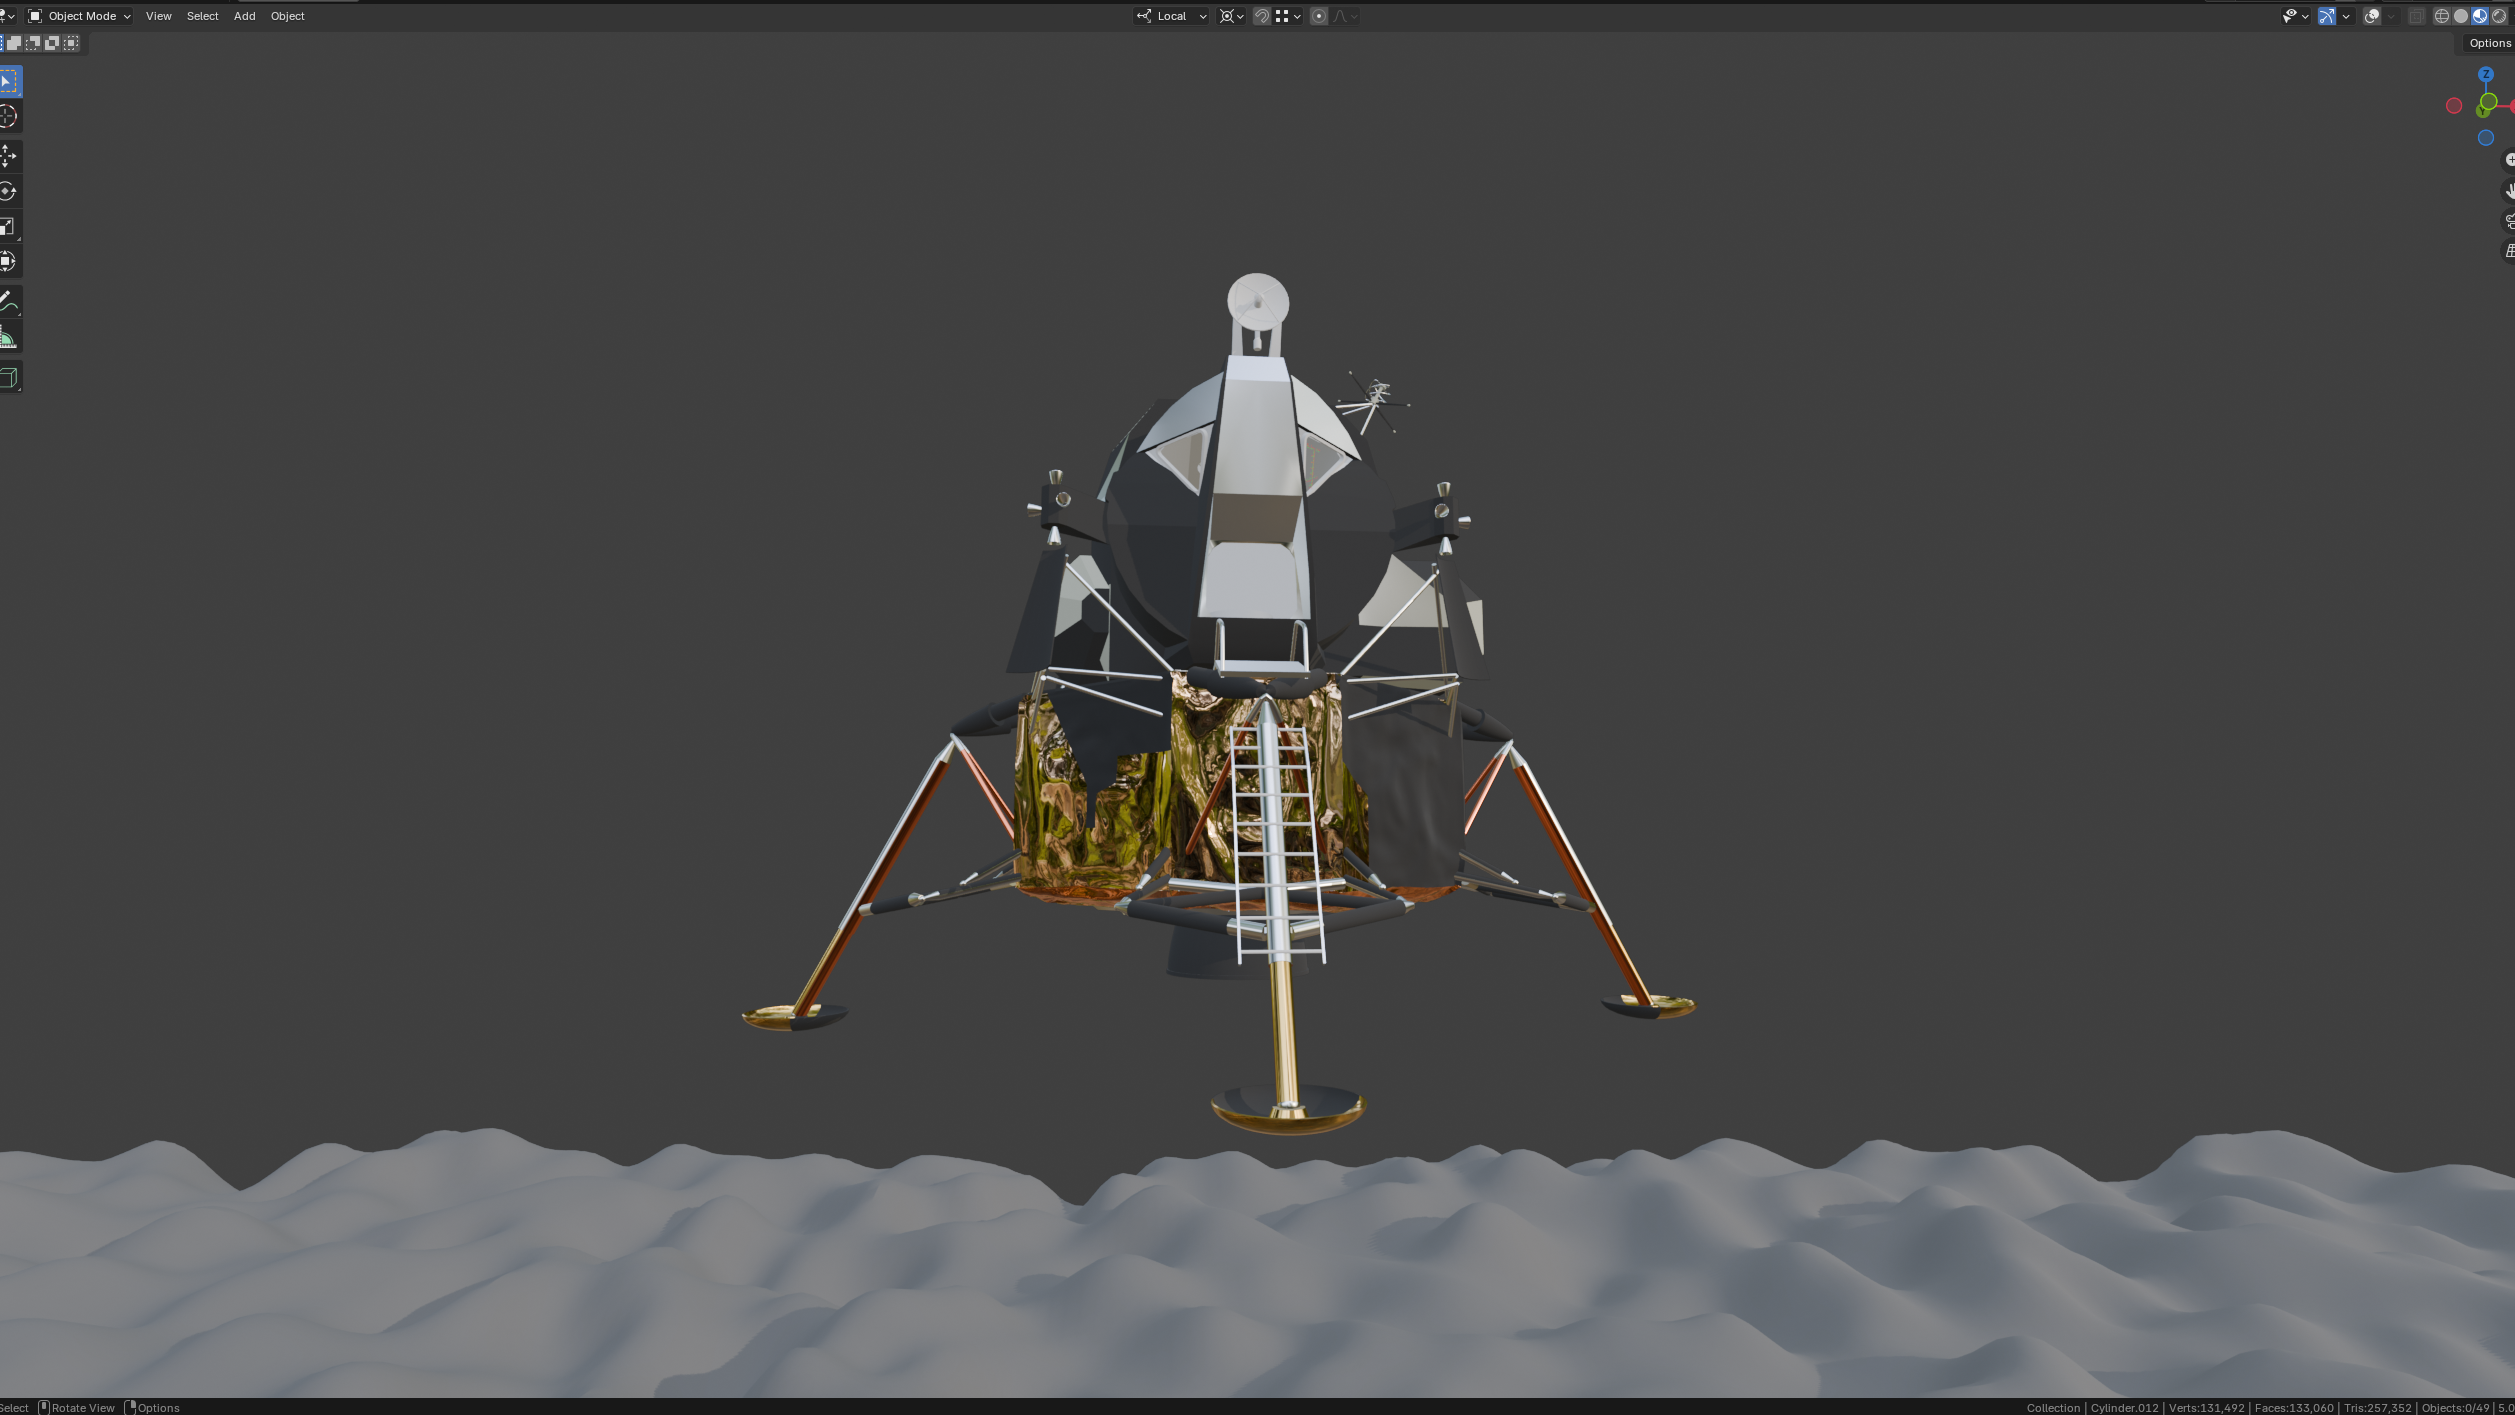Open the Options popover button
The height and width of the screenshot is (1415, 2515).
tap(2488, 43)
